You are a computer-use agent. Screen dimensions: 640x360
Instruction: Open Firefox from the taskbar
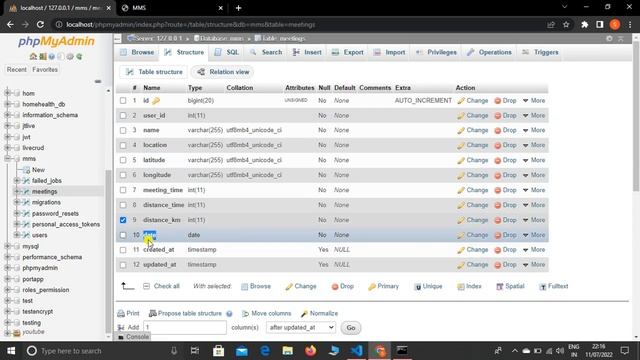[x=311, y=351]
